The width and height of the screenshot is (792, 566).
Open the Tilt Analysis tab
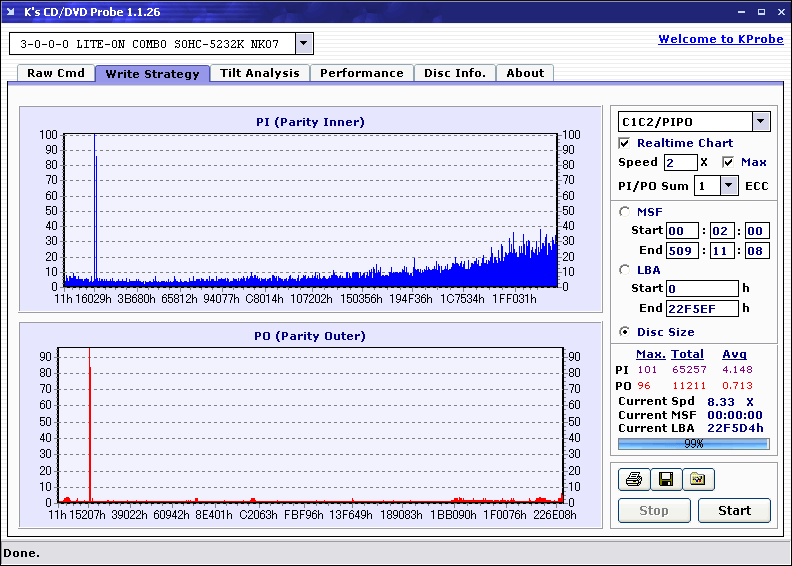point(259,73)
